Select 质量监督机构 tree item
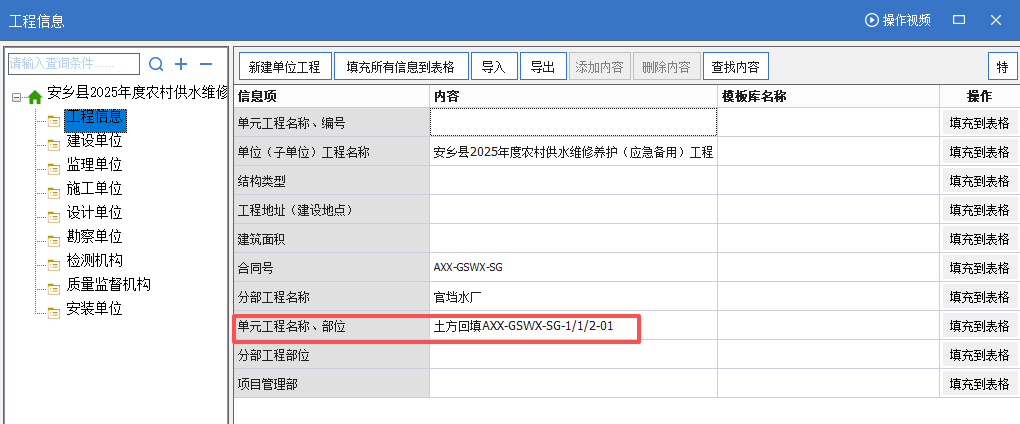Image resolution: width=1020 pixels, height=424 pixels. (x=109, y=285)
